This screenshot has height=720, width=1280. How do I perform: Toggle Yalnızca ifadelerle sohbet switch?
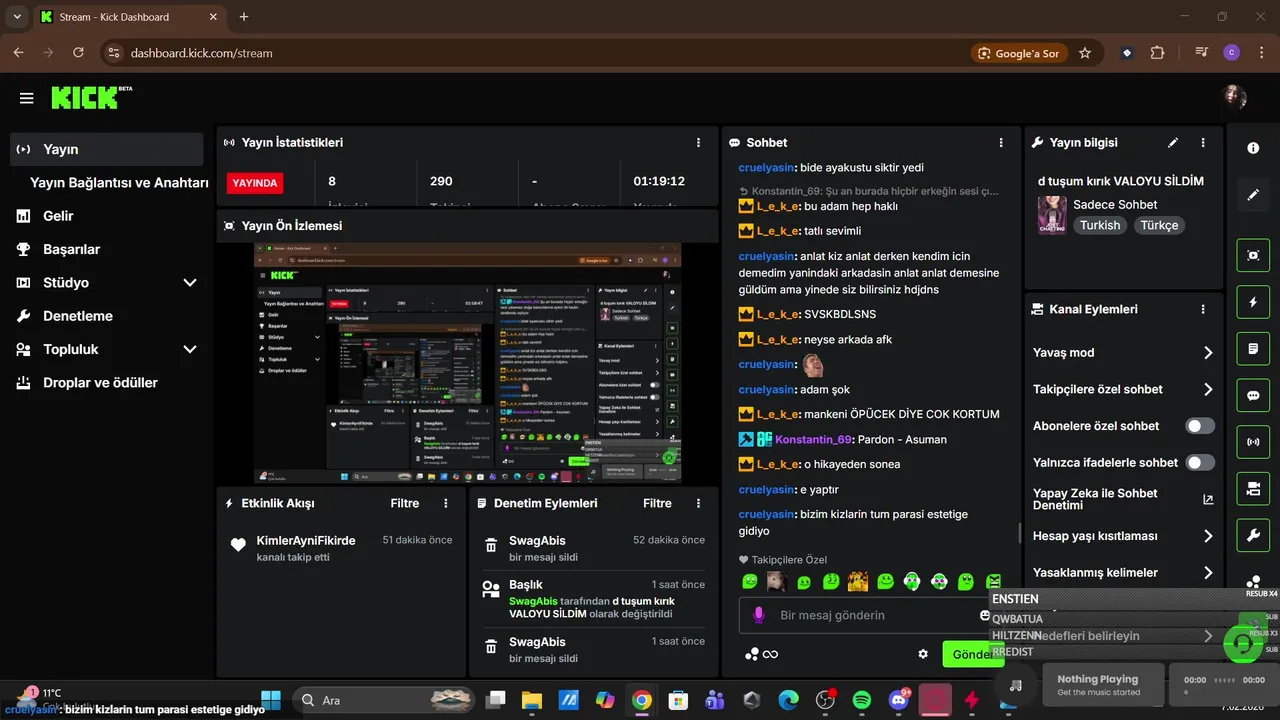click(1200, 463)
